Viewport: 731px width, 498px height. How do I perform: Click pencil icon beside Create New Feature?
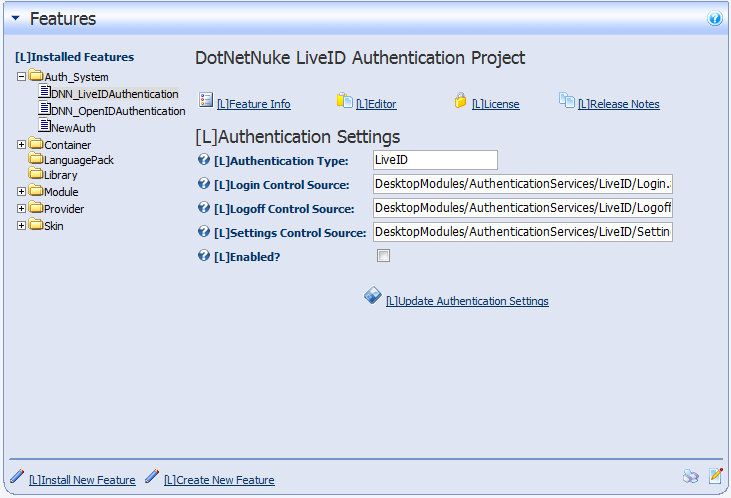(x=152, y=476)
